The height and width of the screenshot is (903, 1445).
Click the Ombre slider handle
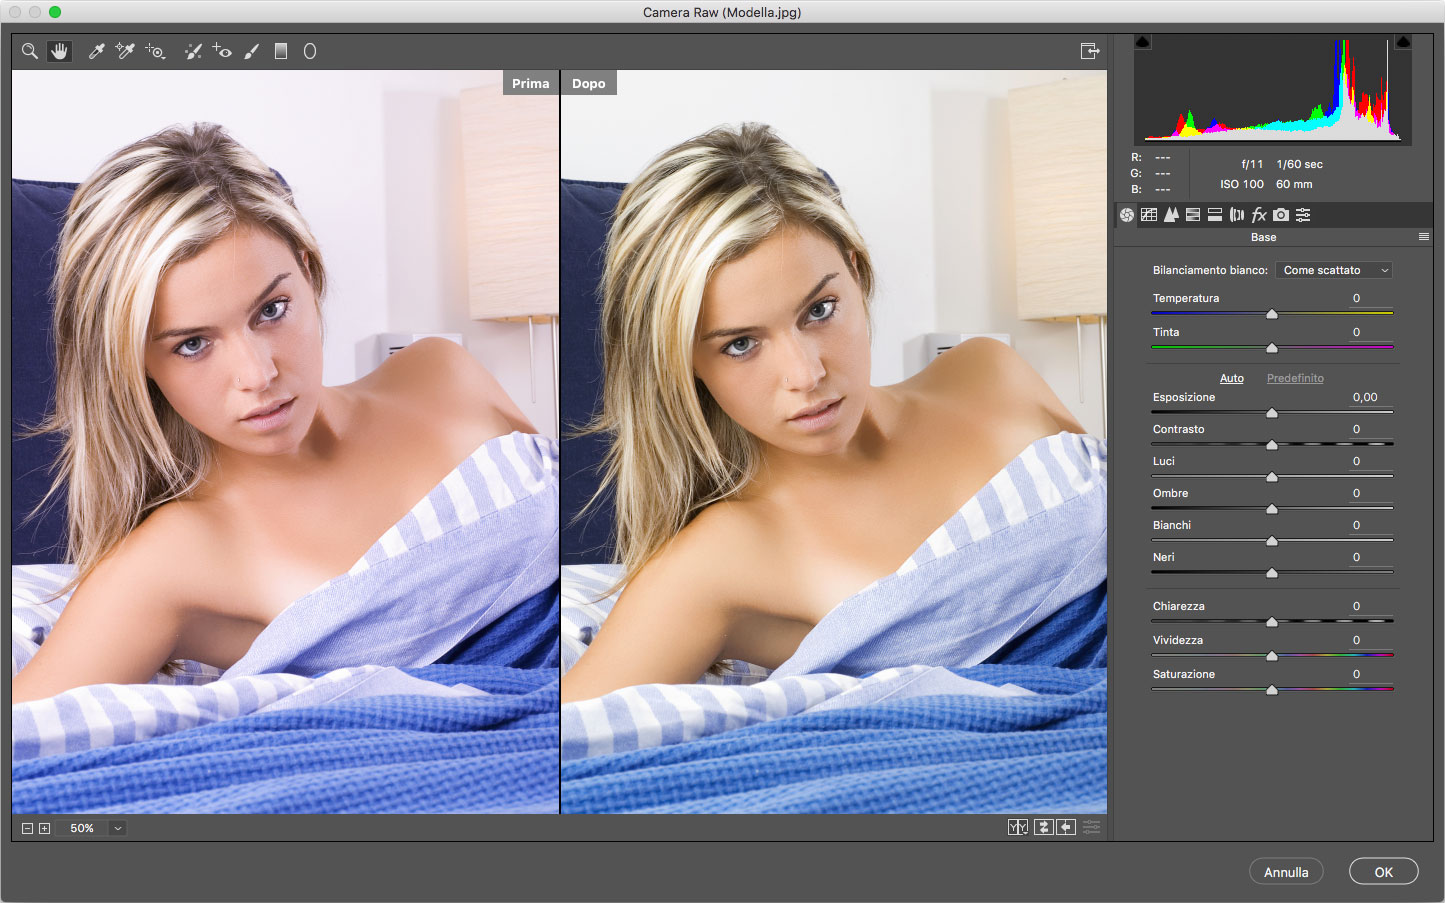[1272, 509]
